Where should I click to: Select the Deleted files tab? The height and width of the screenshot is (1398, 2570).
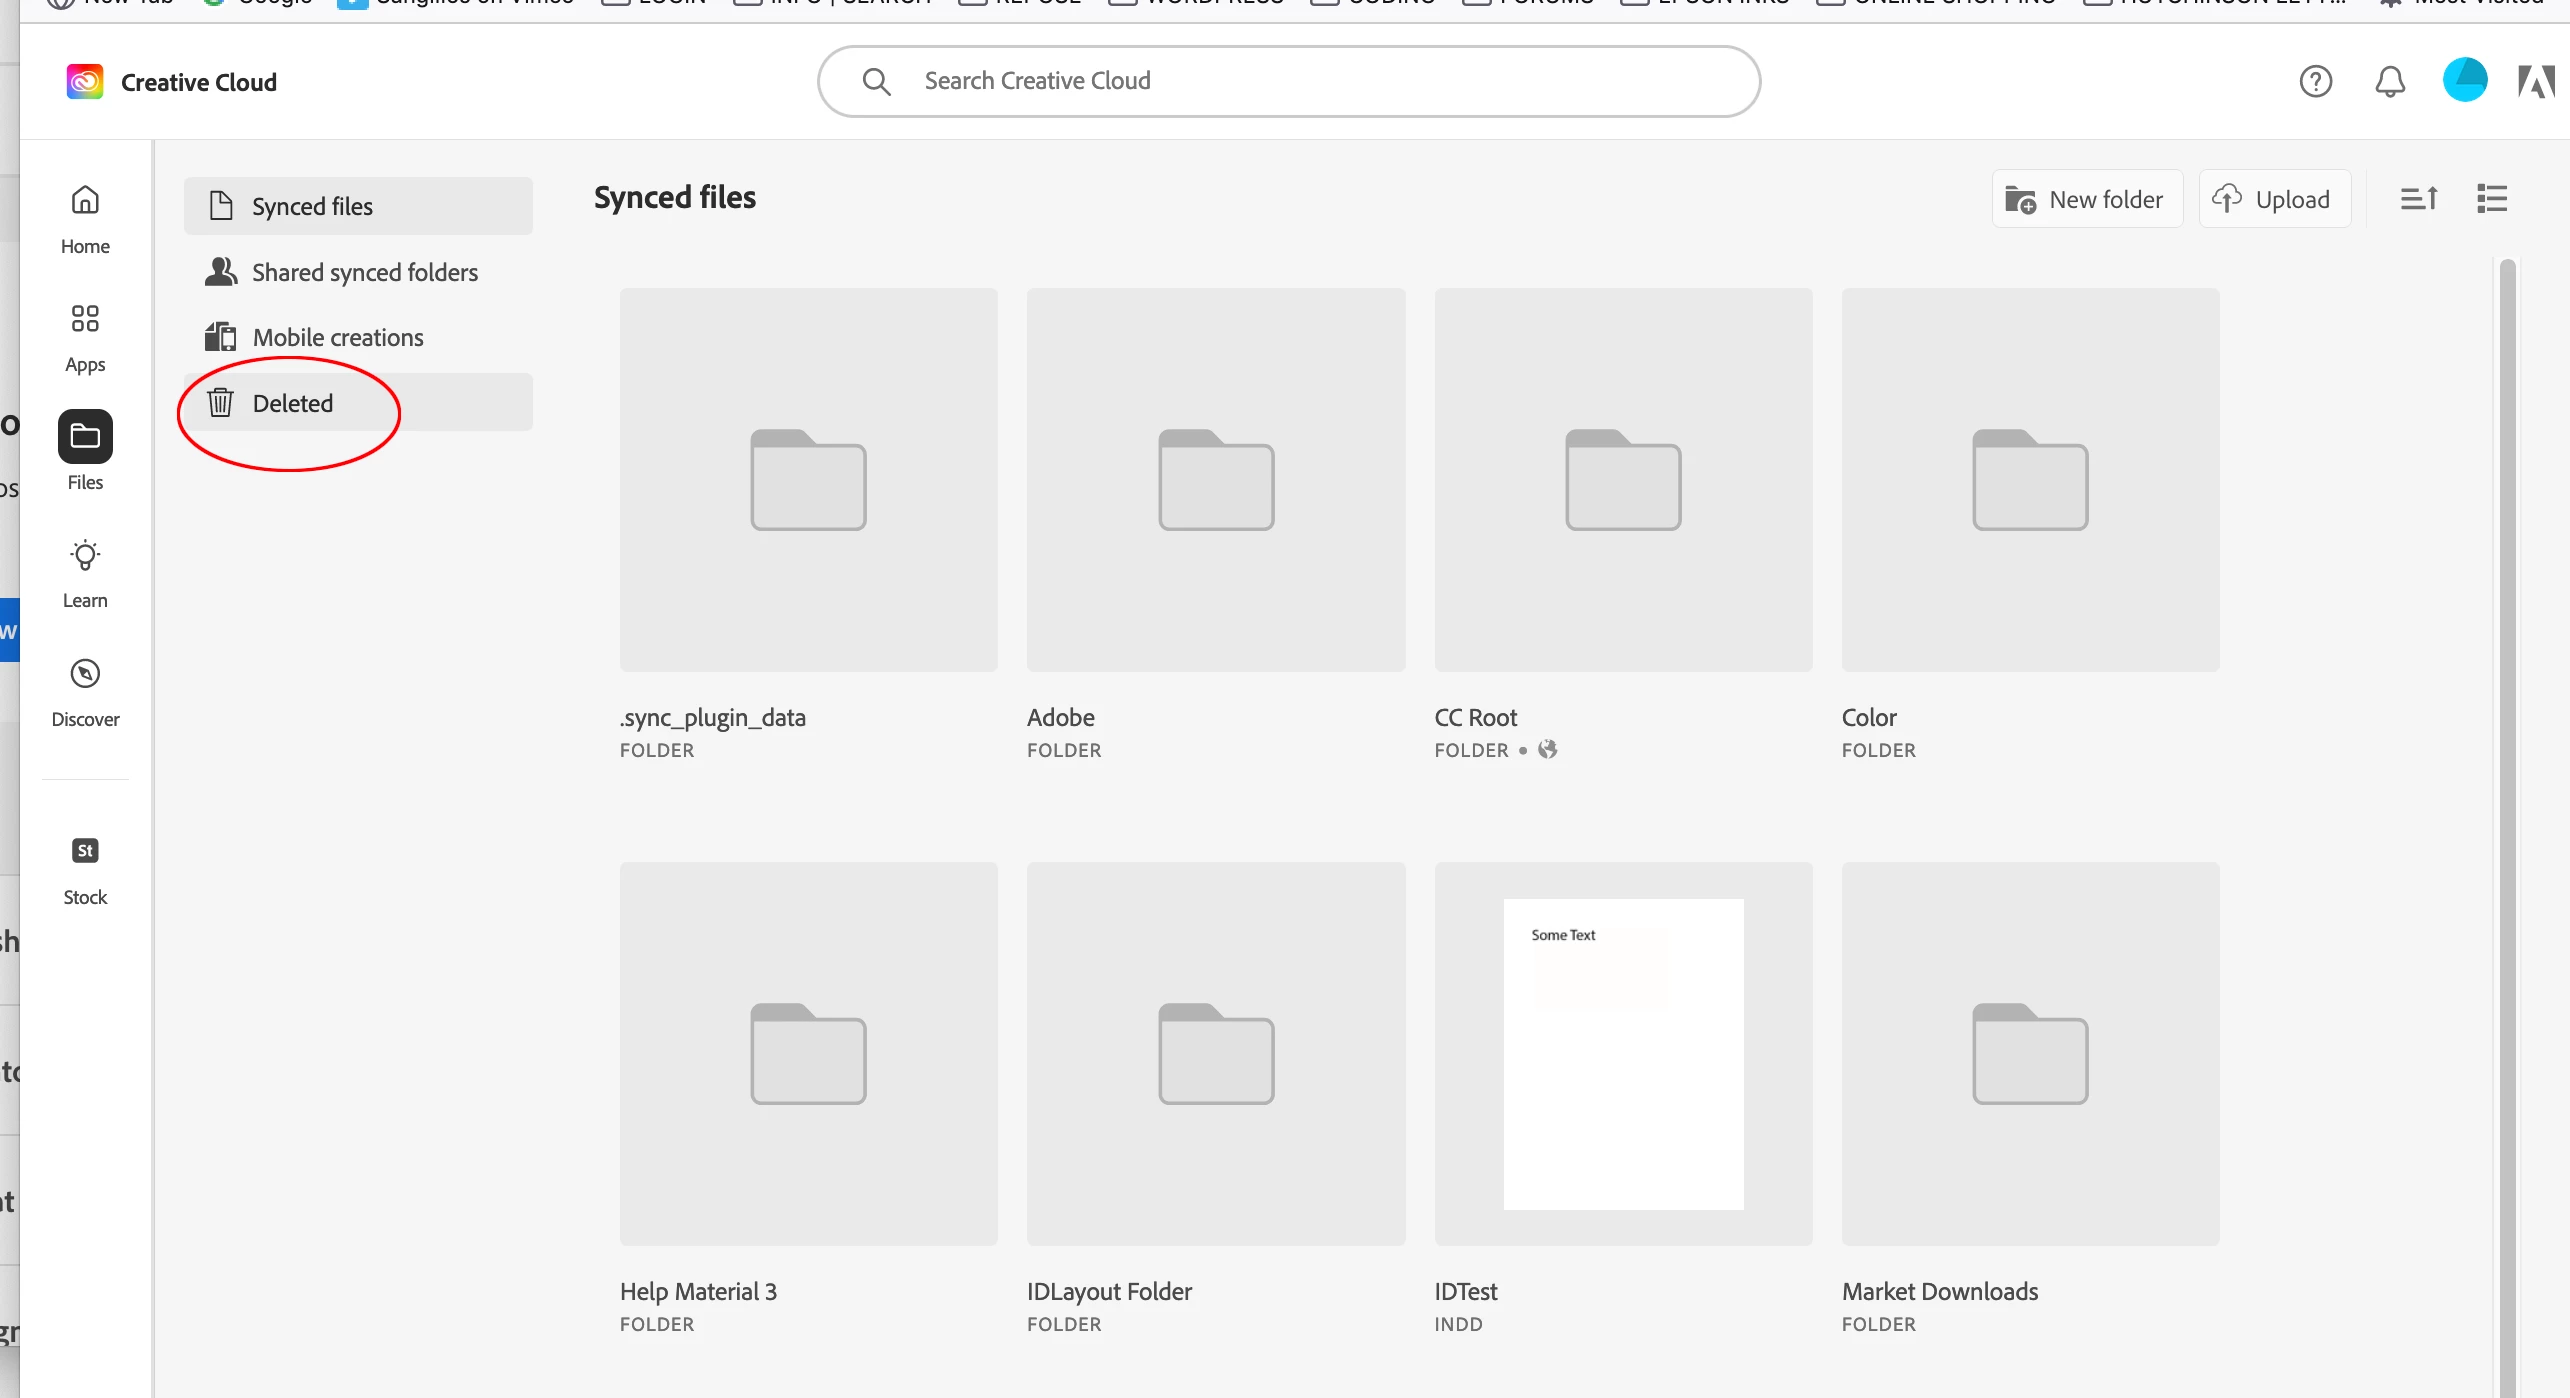(292, 403)
